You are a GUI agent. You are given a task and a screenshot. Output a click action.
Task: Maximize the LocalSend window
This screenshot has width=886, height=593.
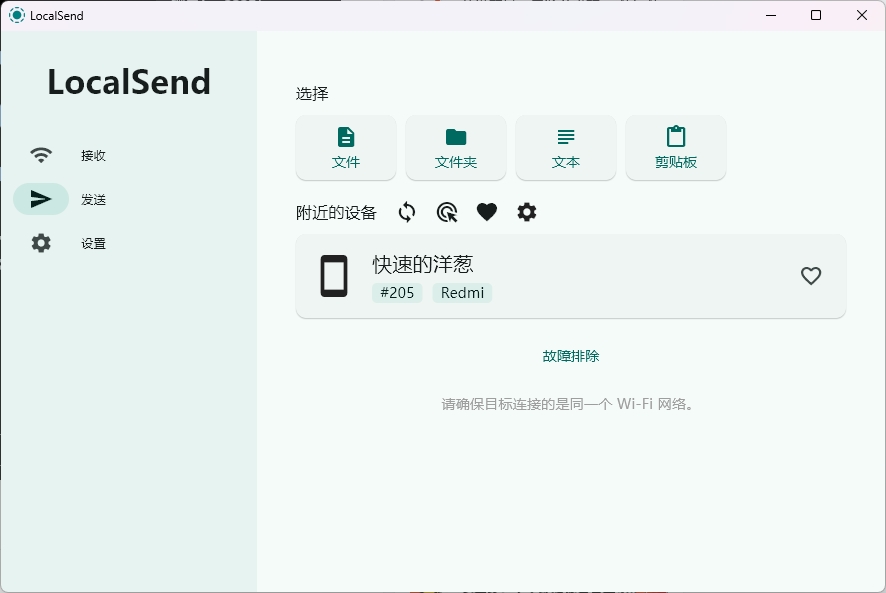click(x=816, y=15)
